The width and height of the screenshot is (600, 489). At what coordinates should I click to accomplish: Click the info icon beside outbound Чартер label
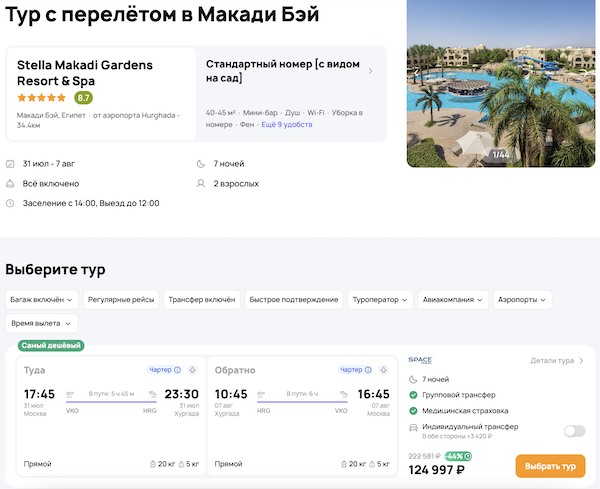178,370
